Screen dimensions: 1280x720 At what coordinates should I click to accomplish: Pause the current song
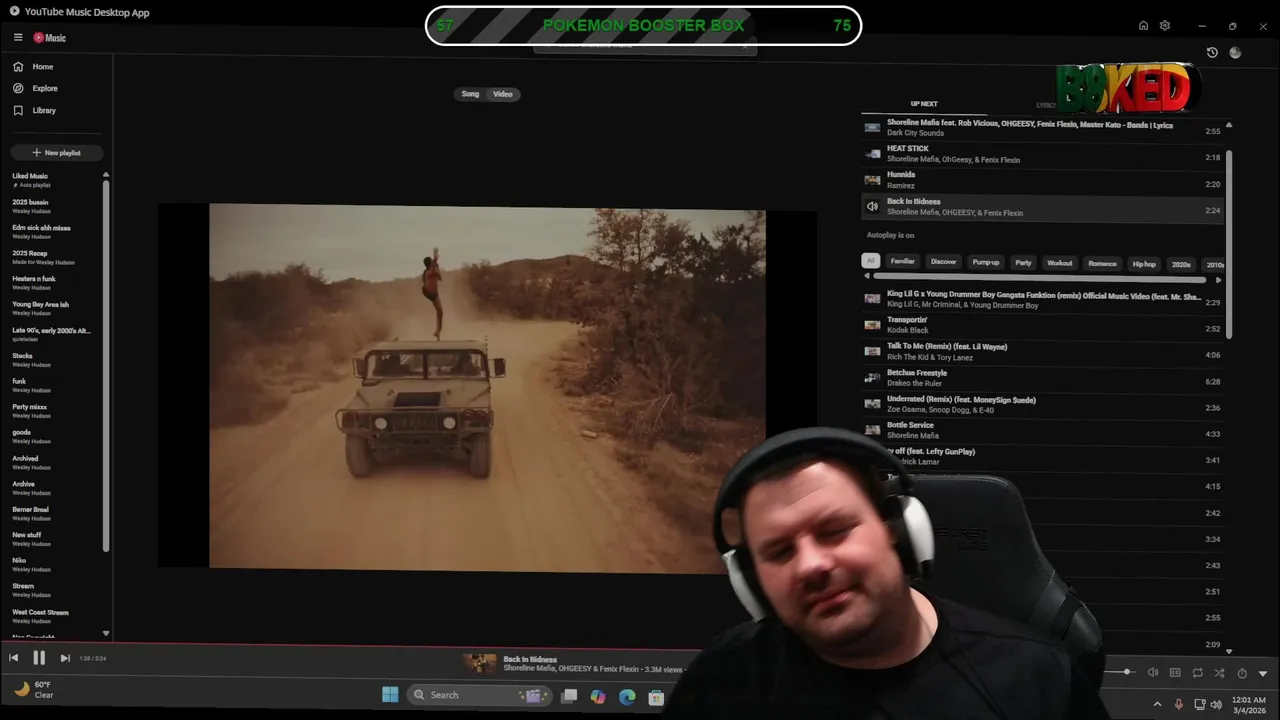click(x=39, y=658)
